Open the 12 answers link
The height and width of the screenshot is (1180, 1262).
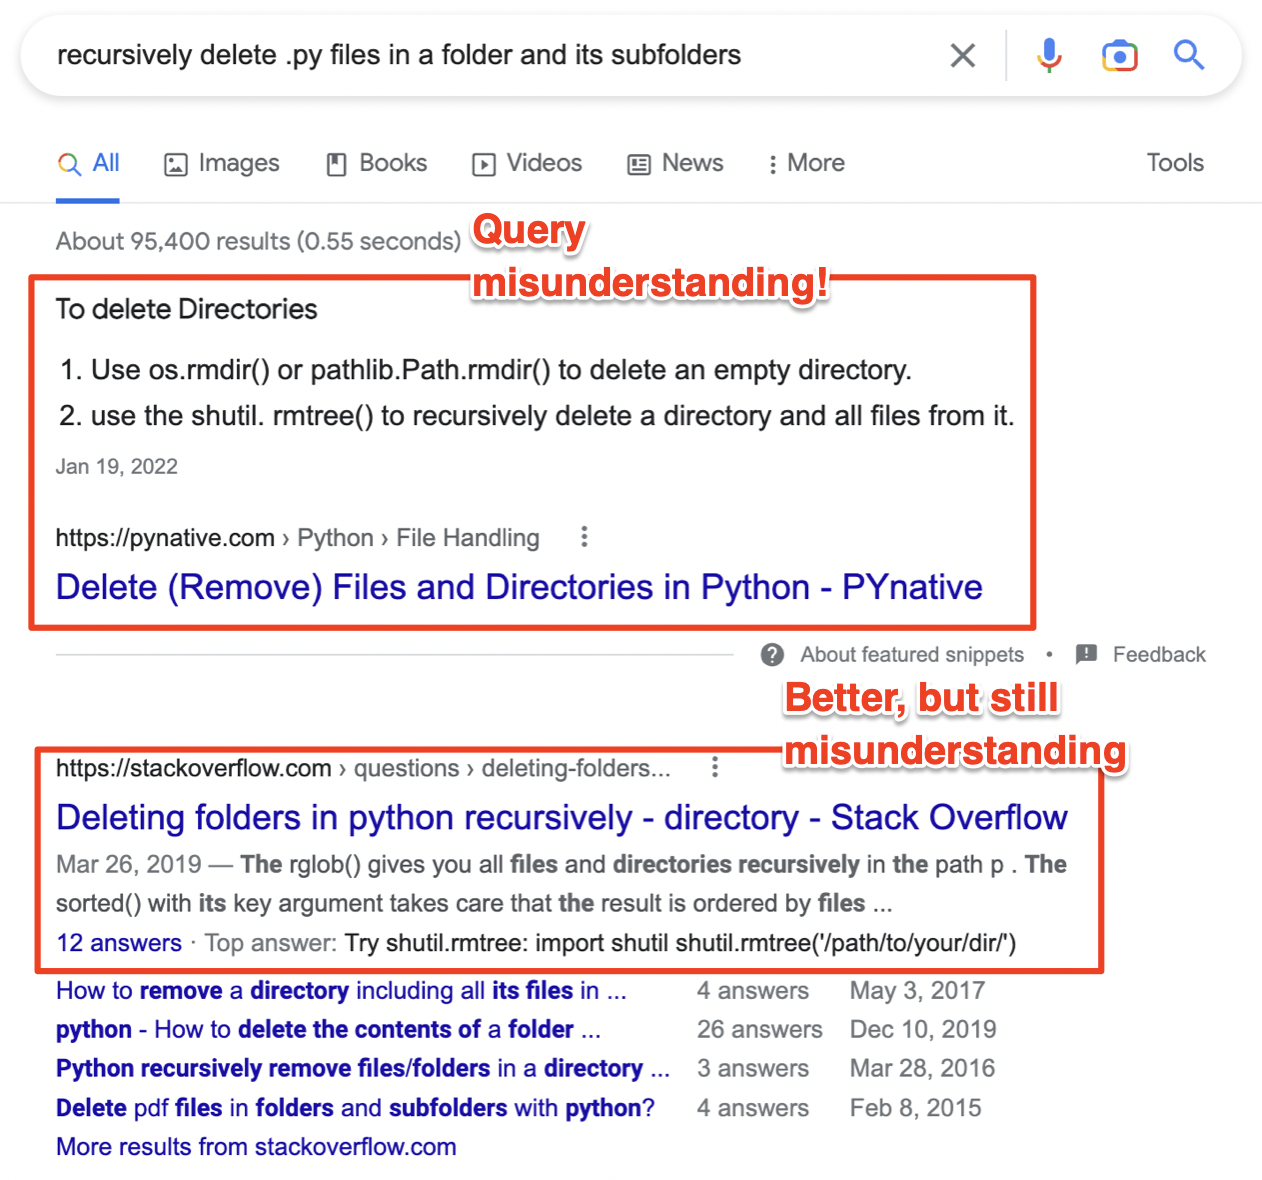[119, 943]
